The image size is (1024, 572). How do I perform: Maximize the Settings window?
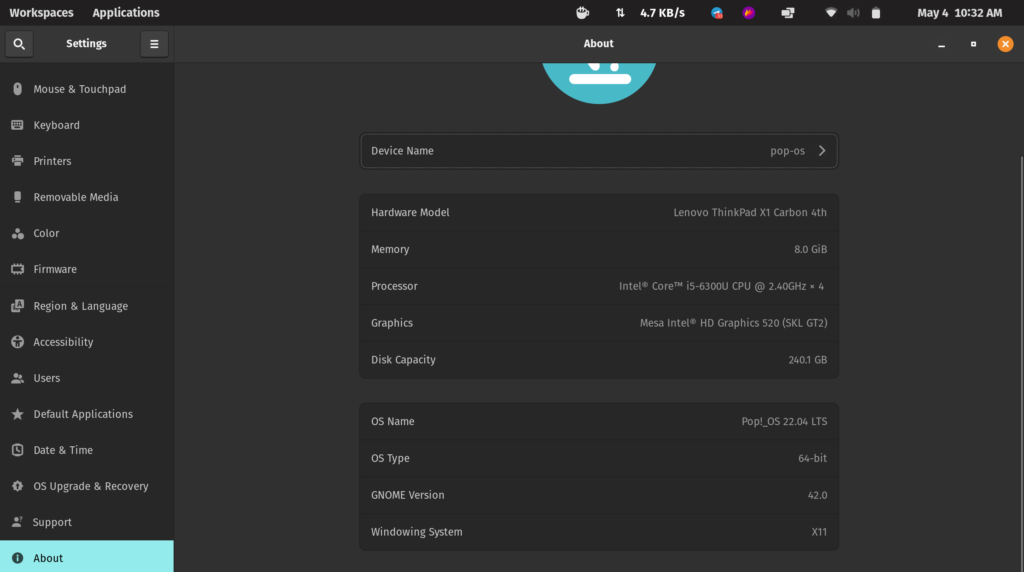click(x=973, y=44)
